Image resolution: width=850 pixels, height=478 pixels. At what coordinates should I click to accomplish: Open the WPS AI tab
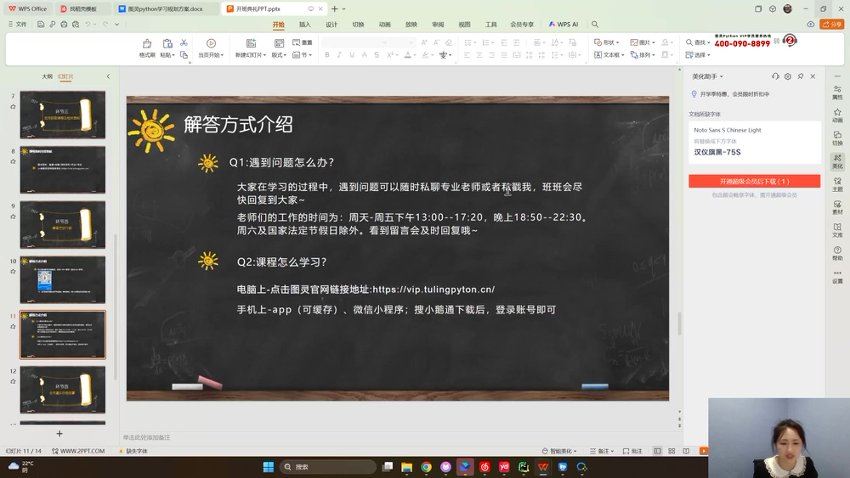point(564,24)
